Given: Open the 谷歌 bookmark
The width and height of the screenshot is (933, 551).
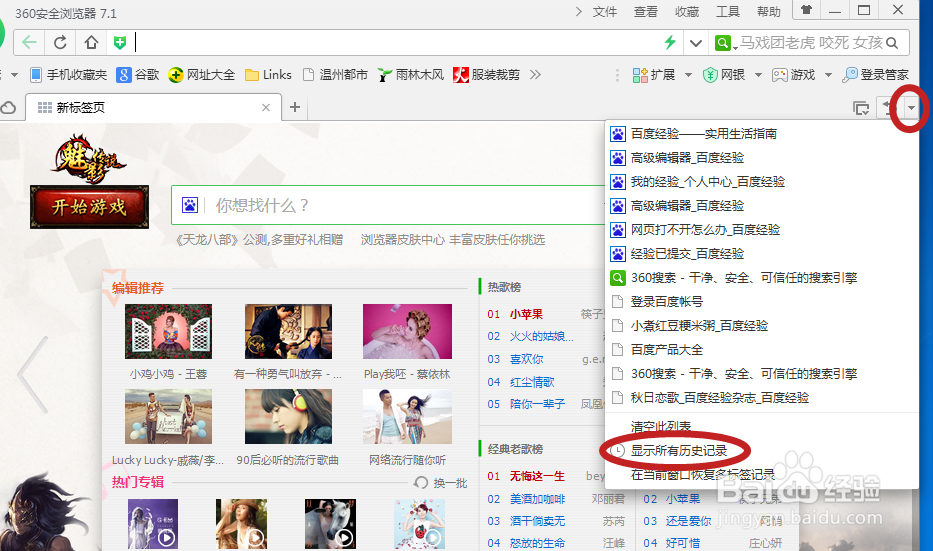Looking at the screenshot, I should click(137, 74).
